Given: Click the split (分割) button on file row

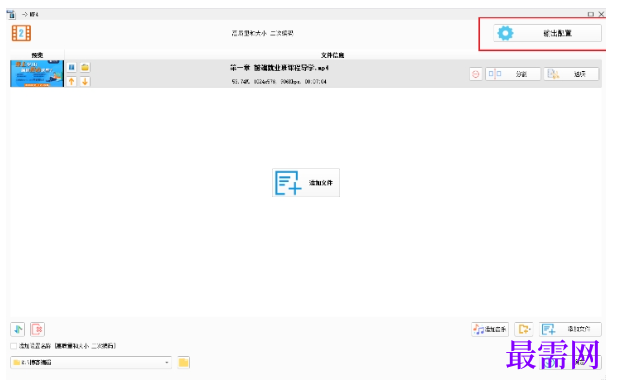Looking at the screenshot, I should click(x=513, y=74).
